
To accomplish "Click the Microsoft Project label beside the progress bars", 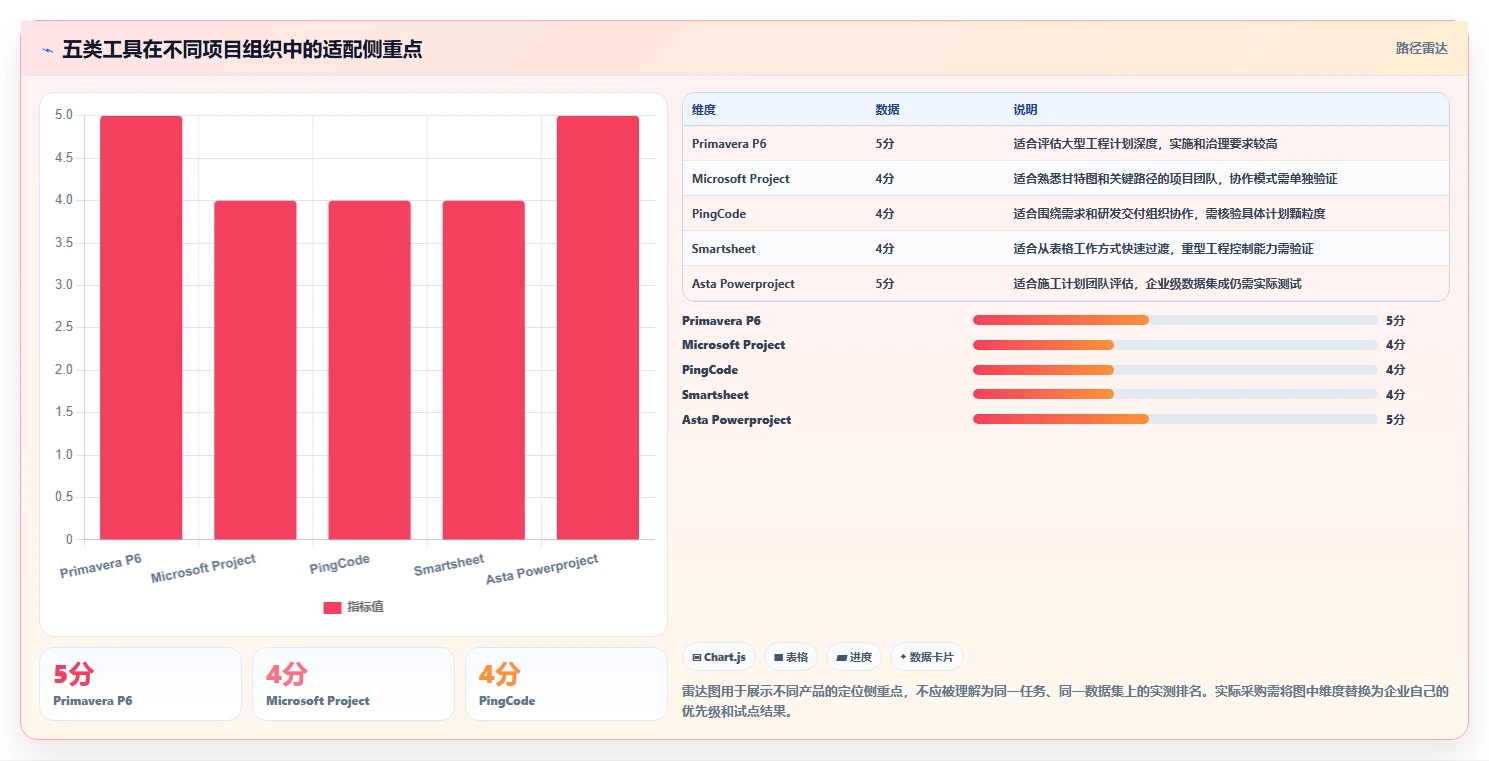I will pyautogui.click(x=734, y=345).
